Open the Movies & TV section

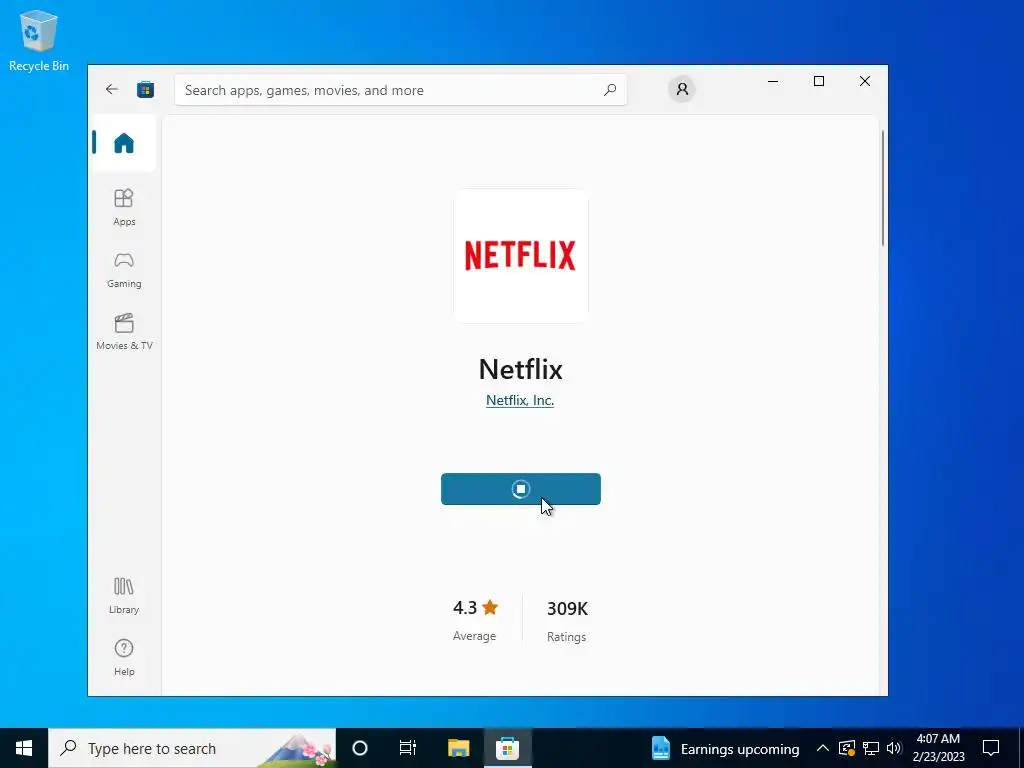(124, 331)
